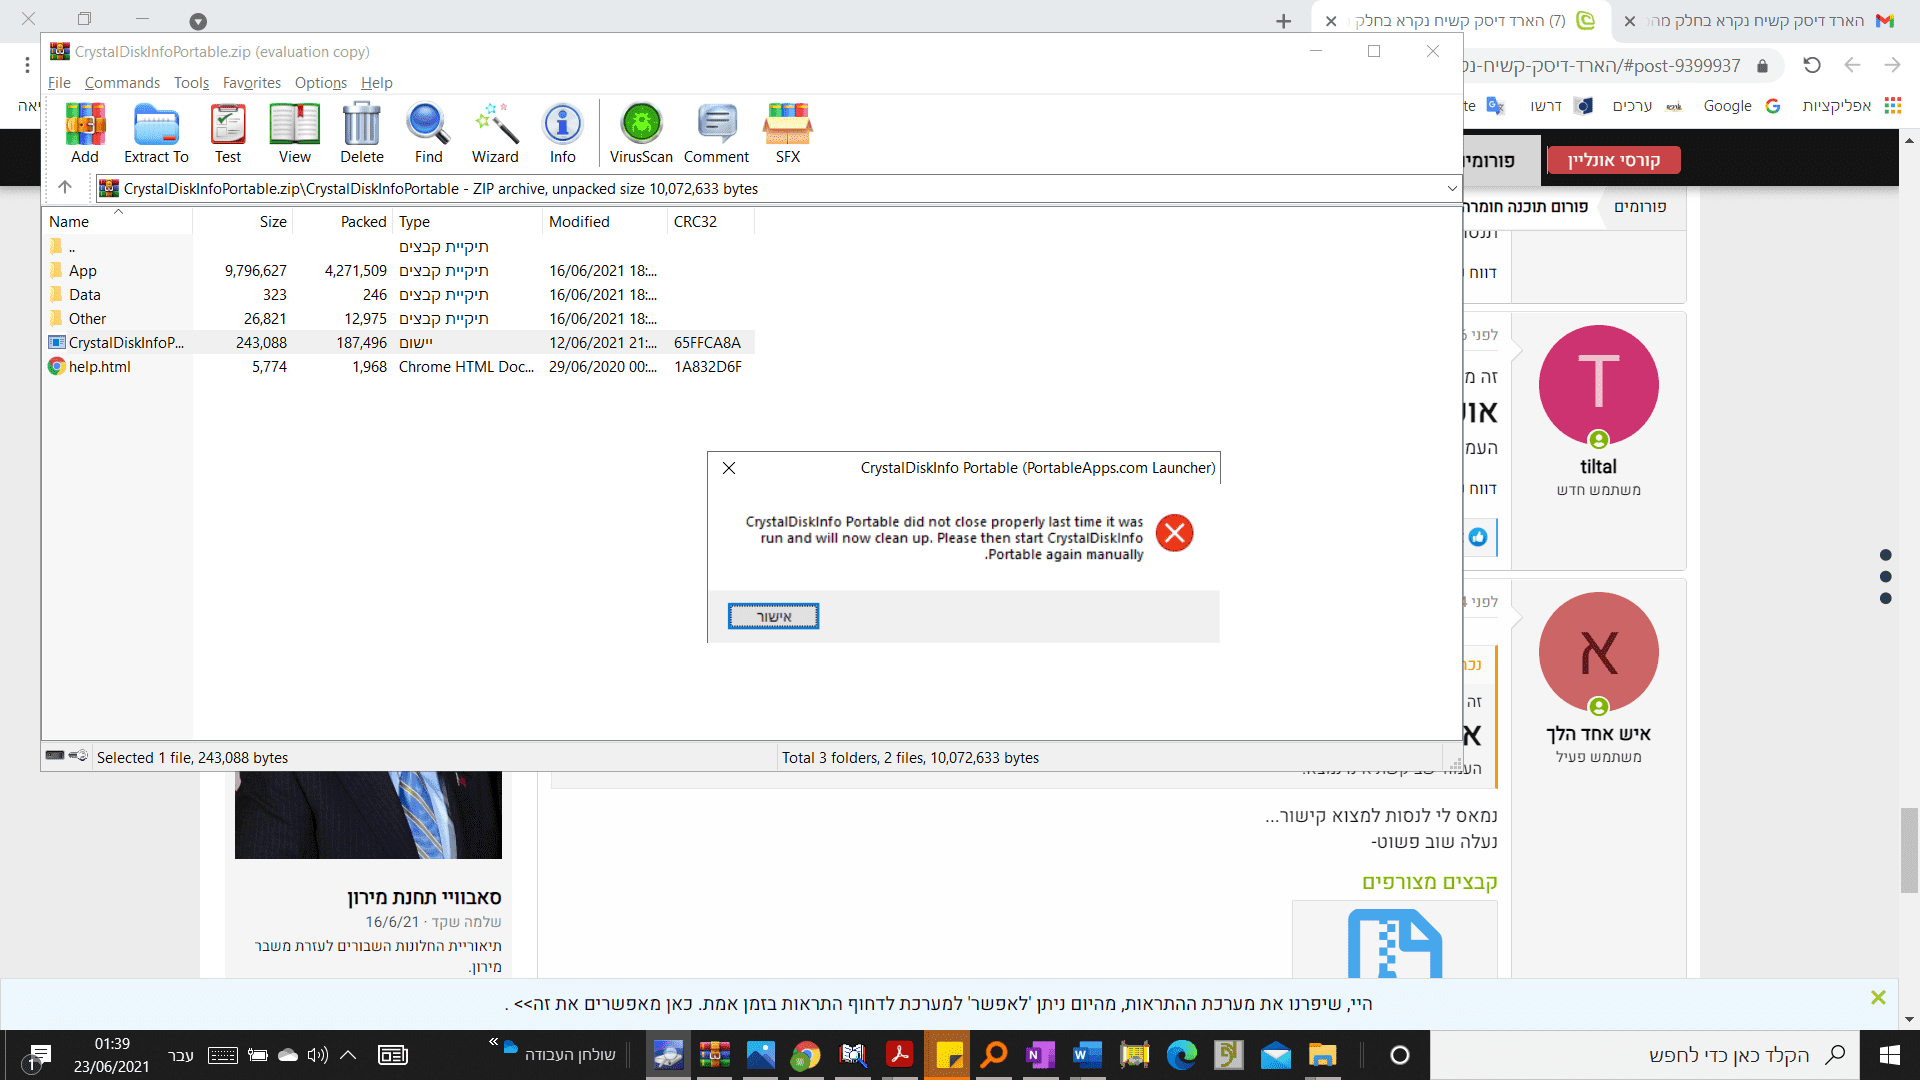Screen dimensions: 1920x1080
Task: Dismiss the notification banner with green X
Action: click(x=1878, y=998)
